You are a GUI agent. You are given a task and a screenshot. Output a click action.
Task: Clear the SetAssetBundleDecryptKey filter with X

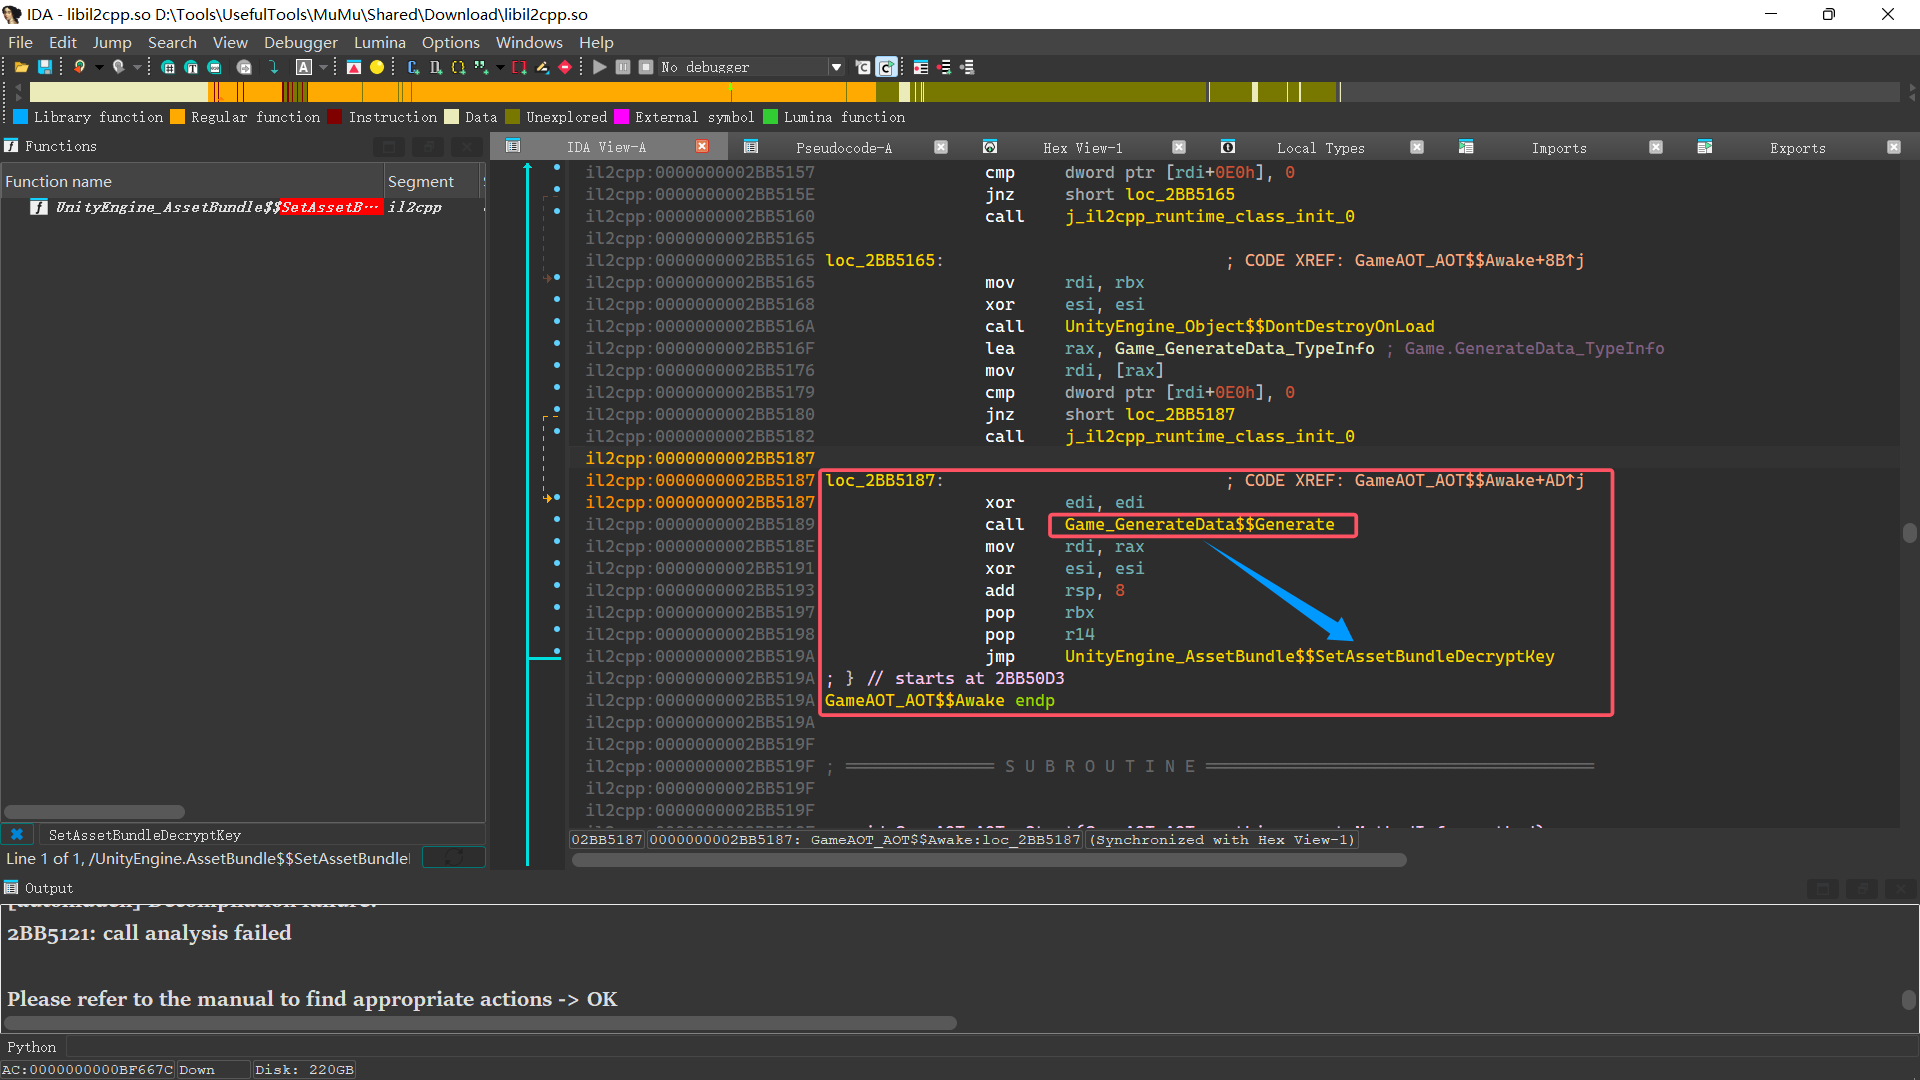[x=17, y=834]
